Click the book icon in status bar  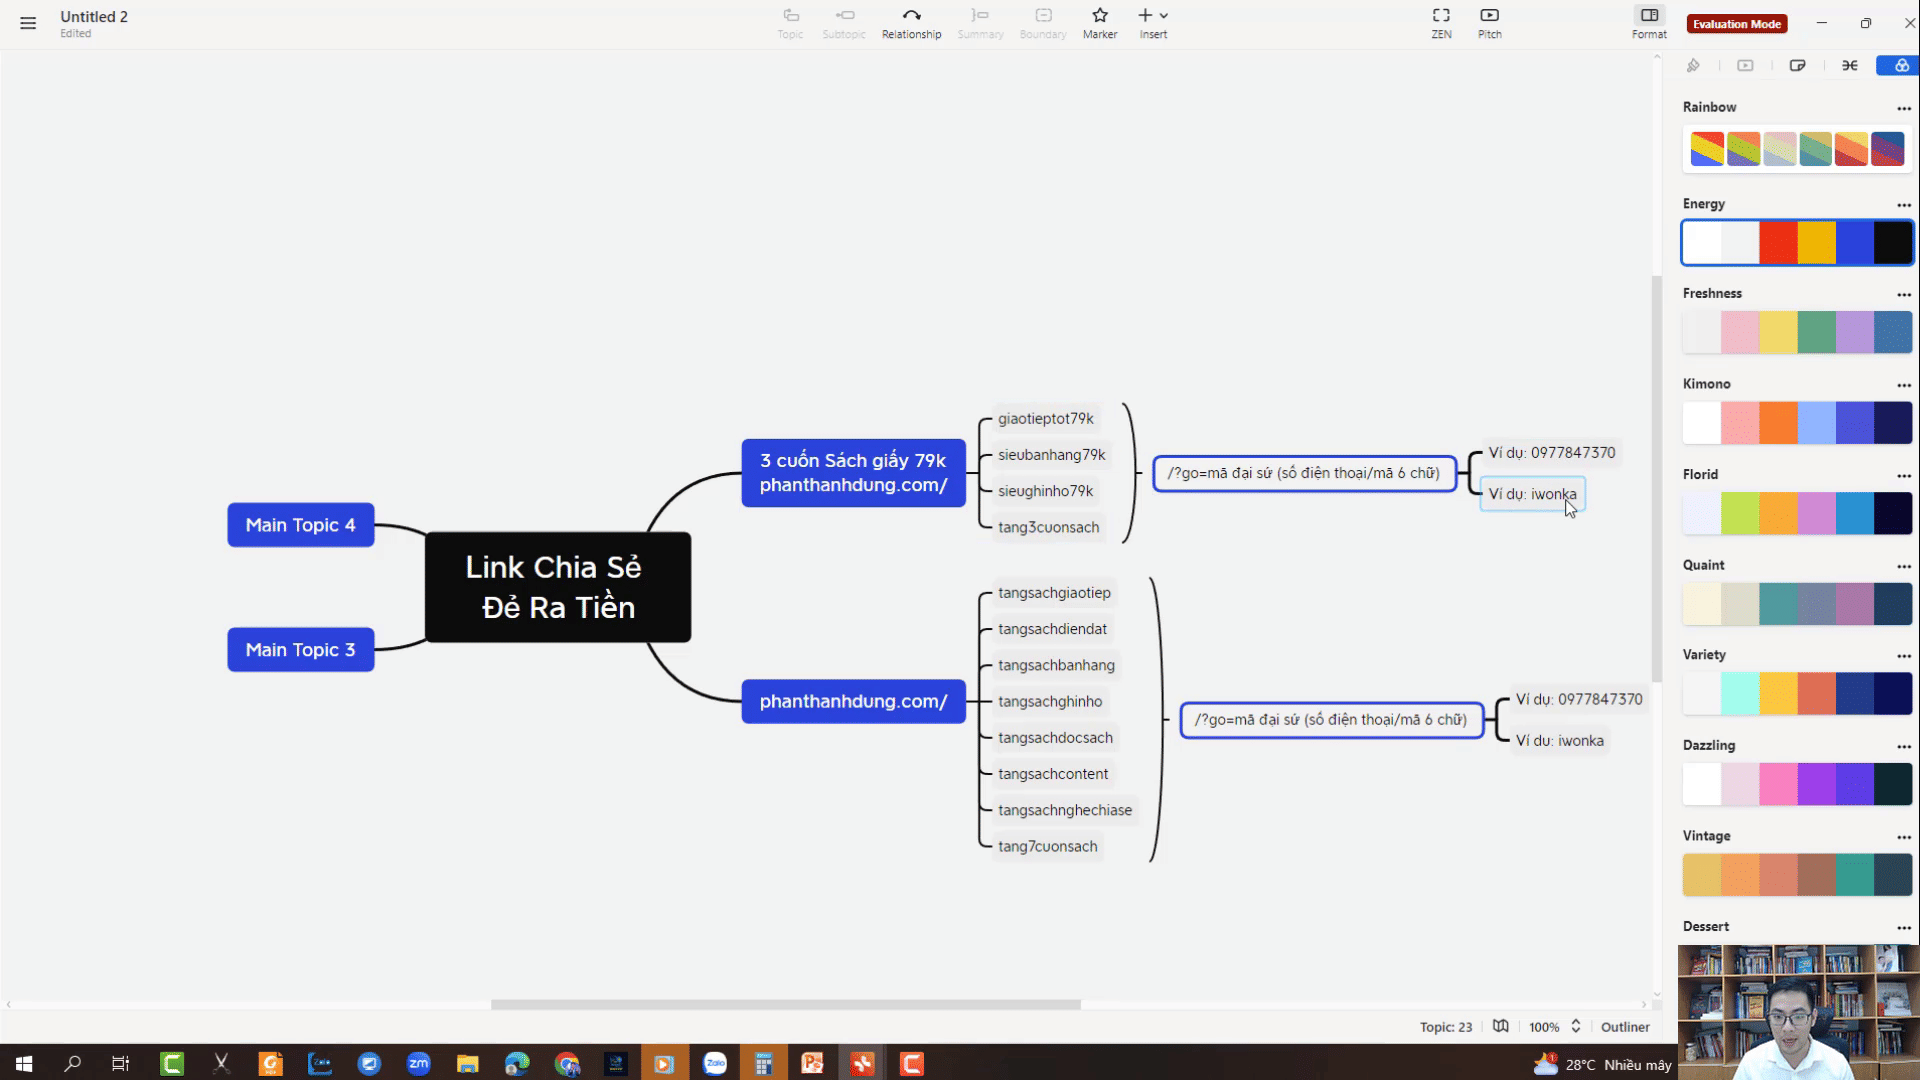coord(1500,1026)
